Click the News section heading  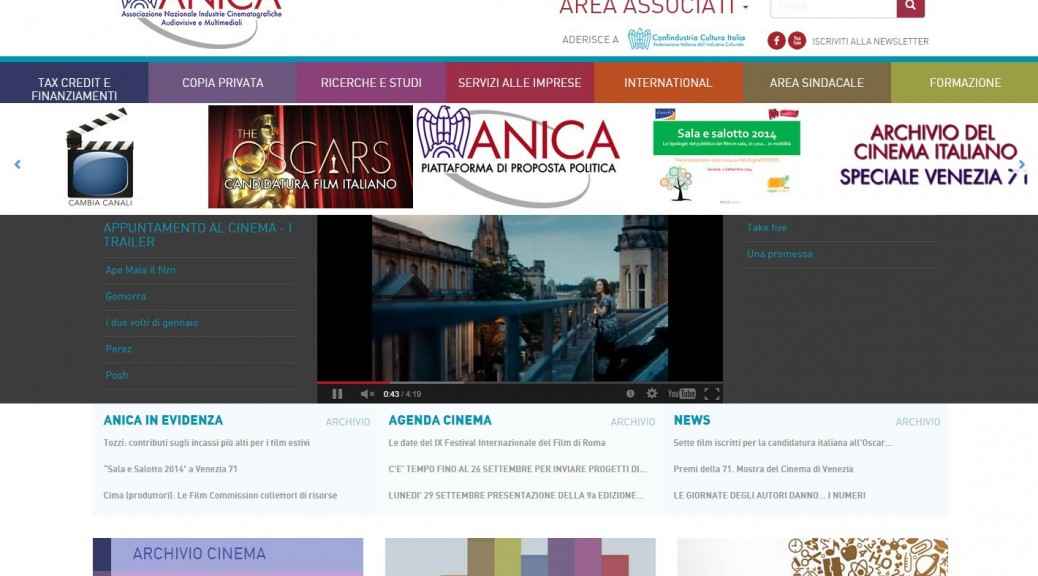point(692,420)
